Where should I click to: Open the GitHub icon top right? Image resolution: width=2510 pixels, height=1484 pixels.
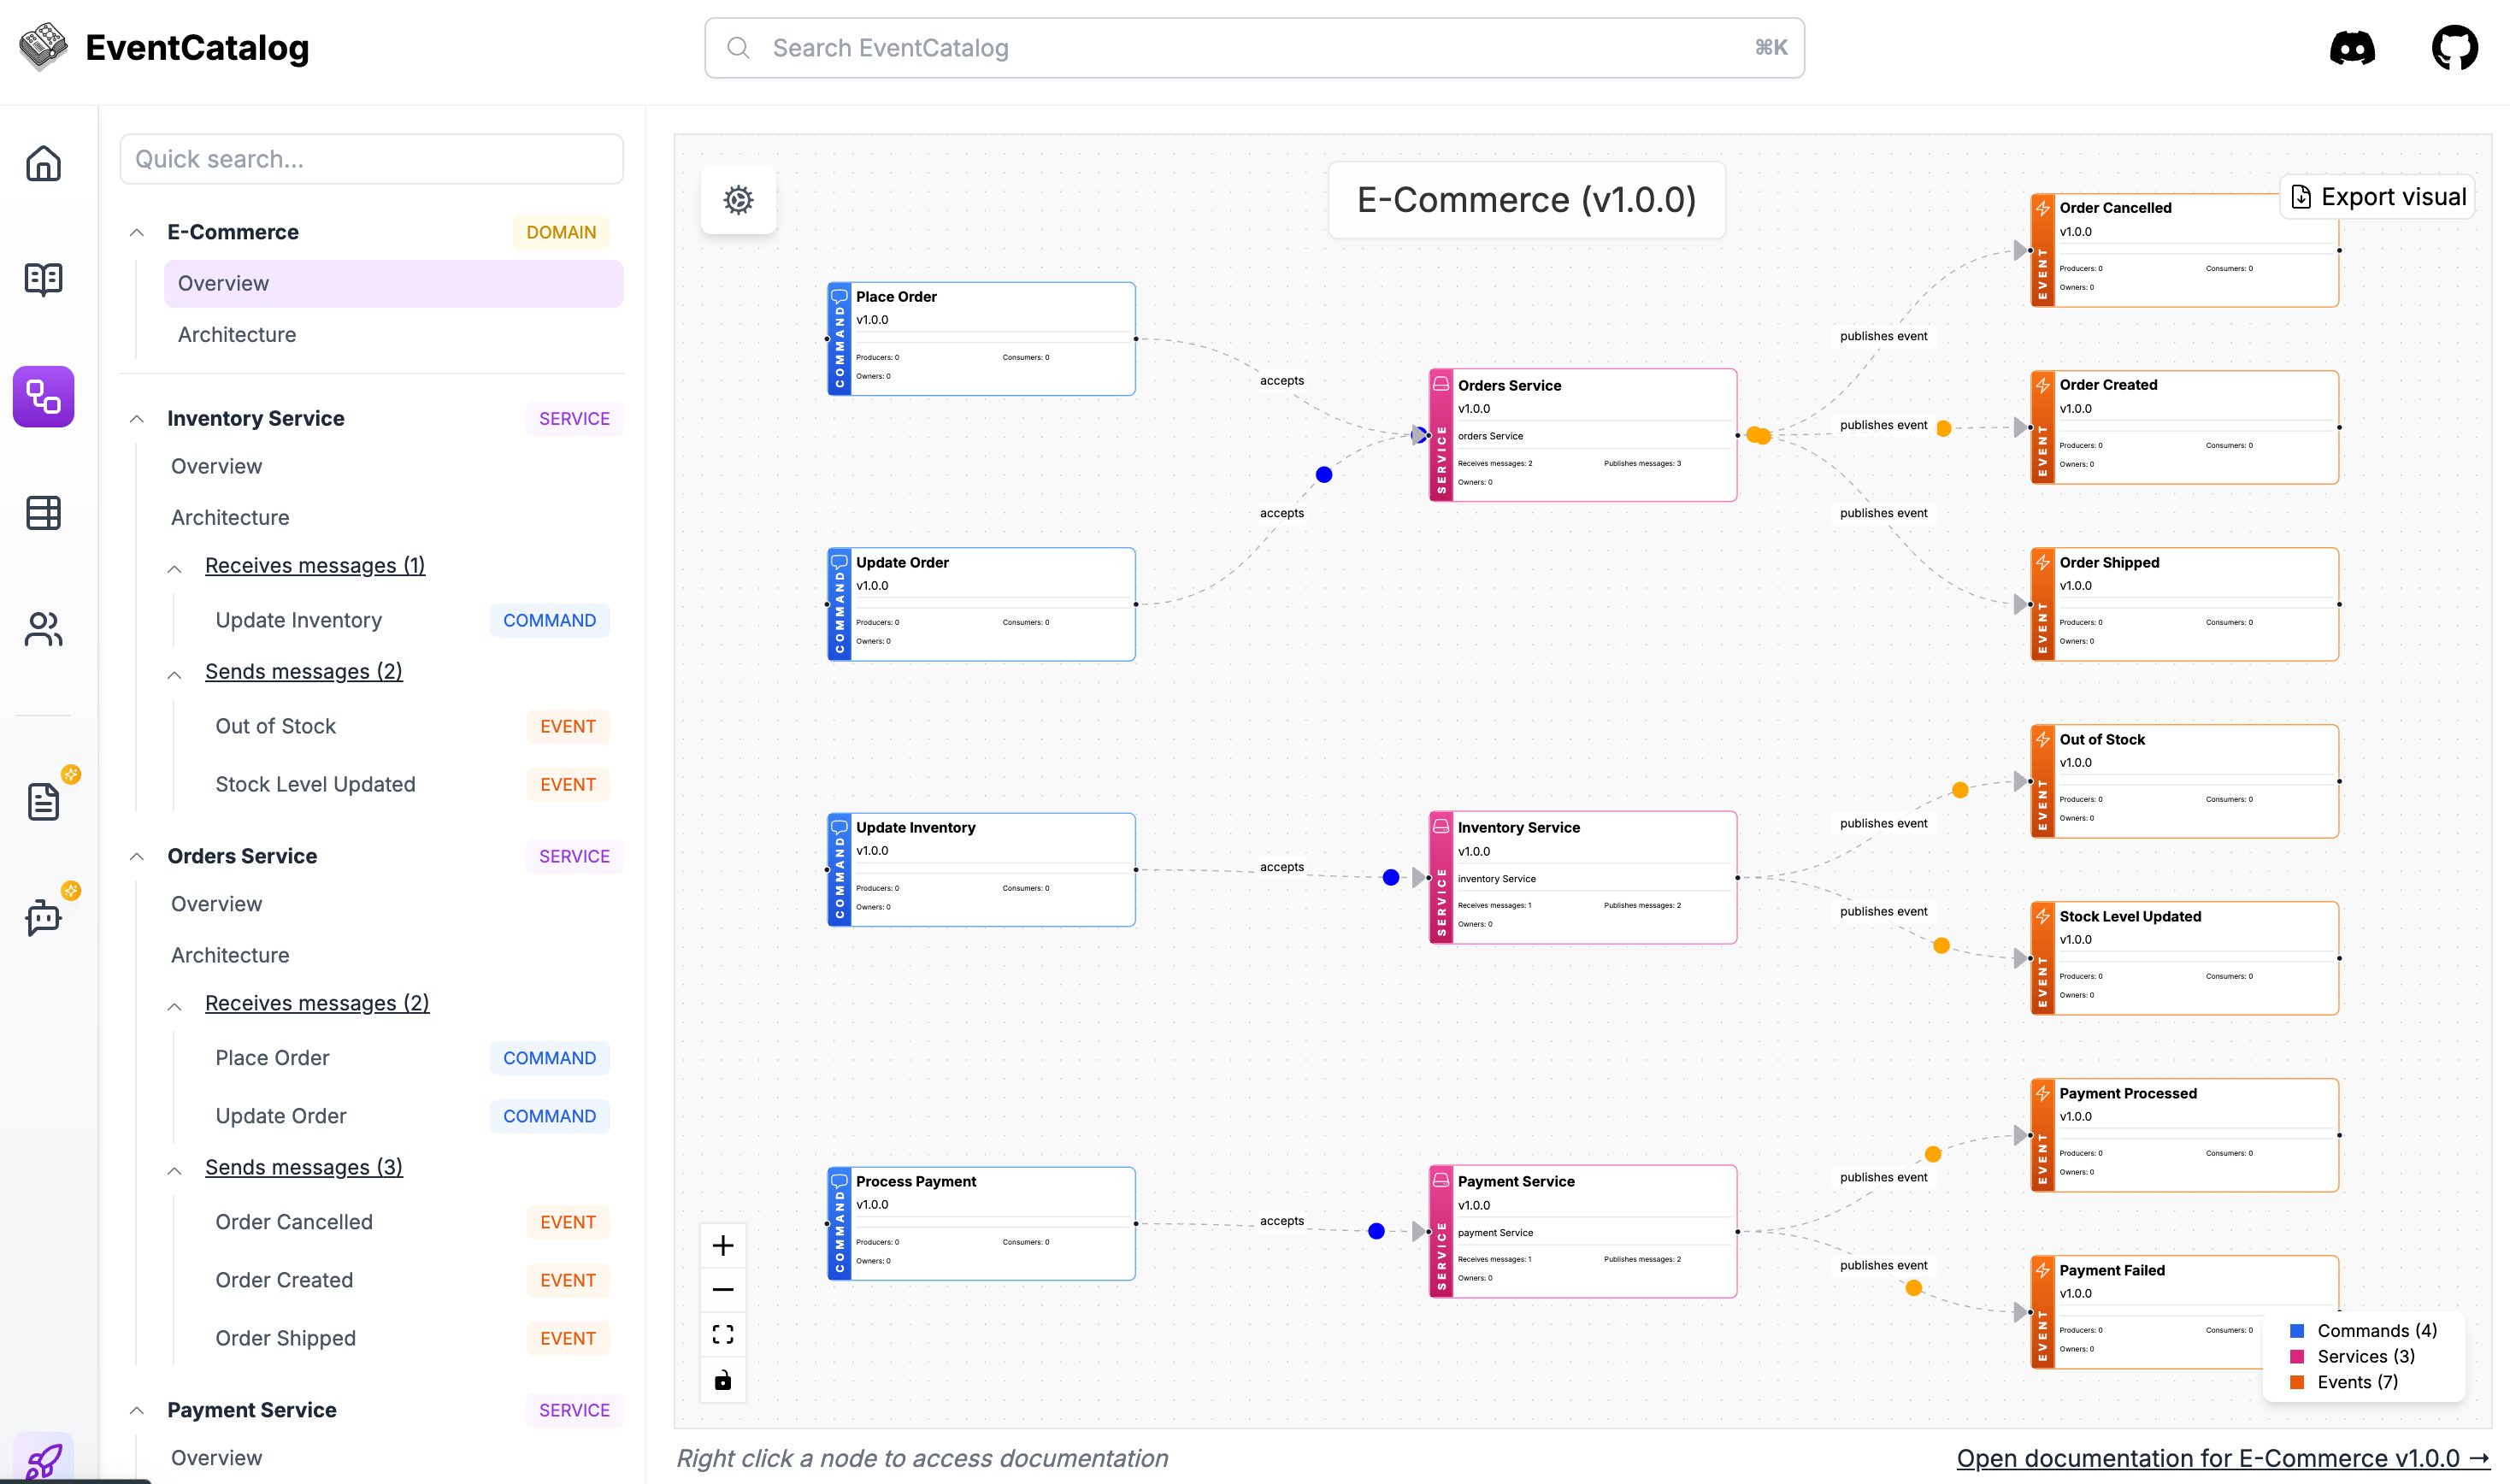pos(2456,47)
